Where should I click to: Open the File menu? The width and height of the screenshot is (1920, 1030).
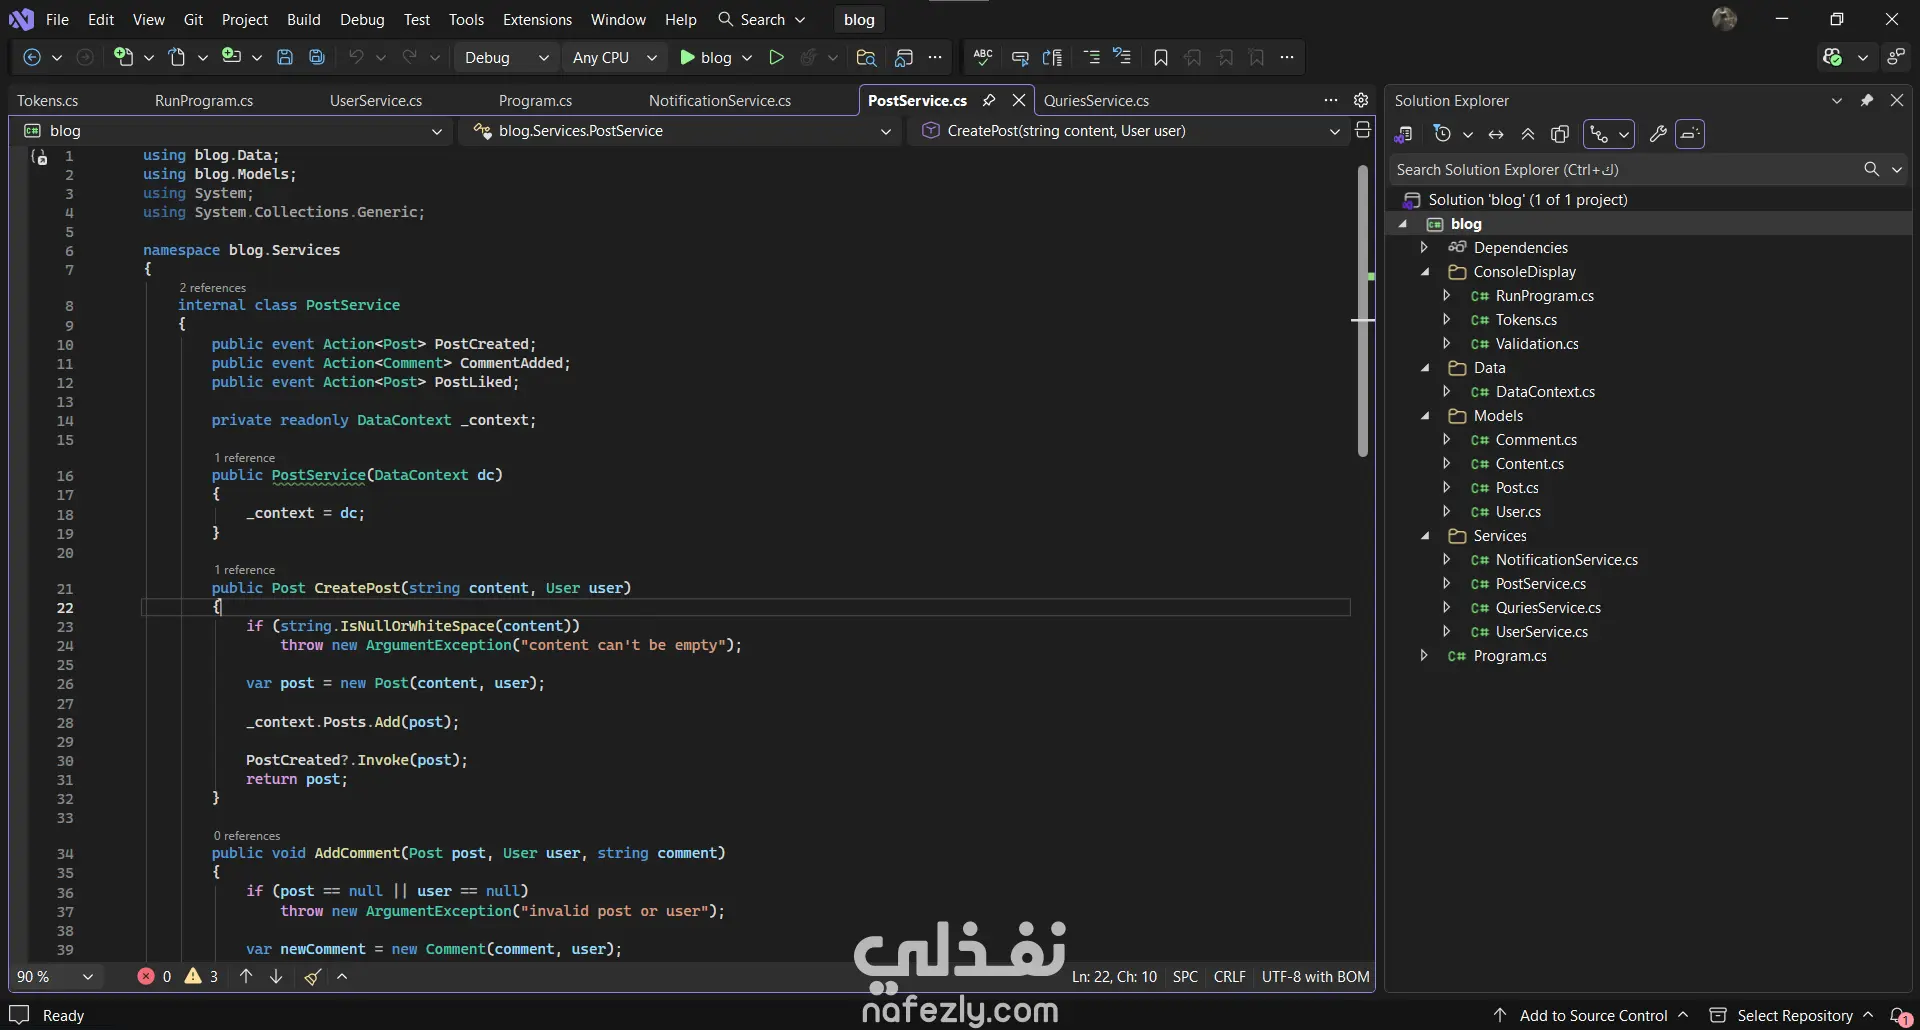click(58, 20)
